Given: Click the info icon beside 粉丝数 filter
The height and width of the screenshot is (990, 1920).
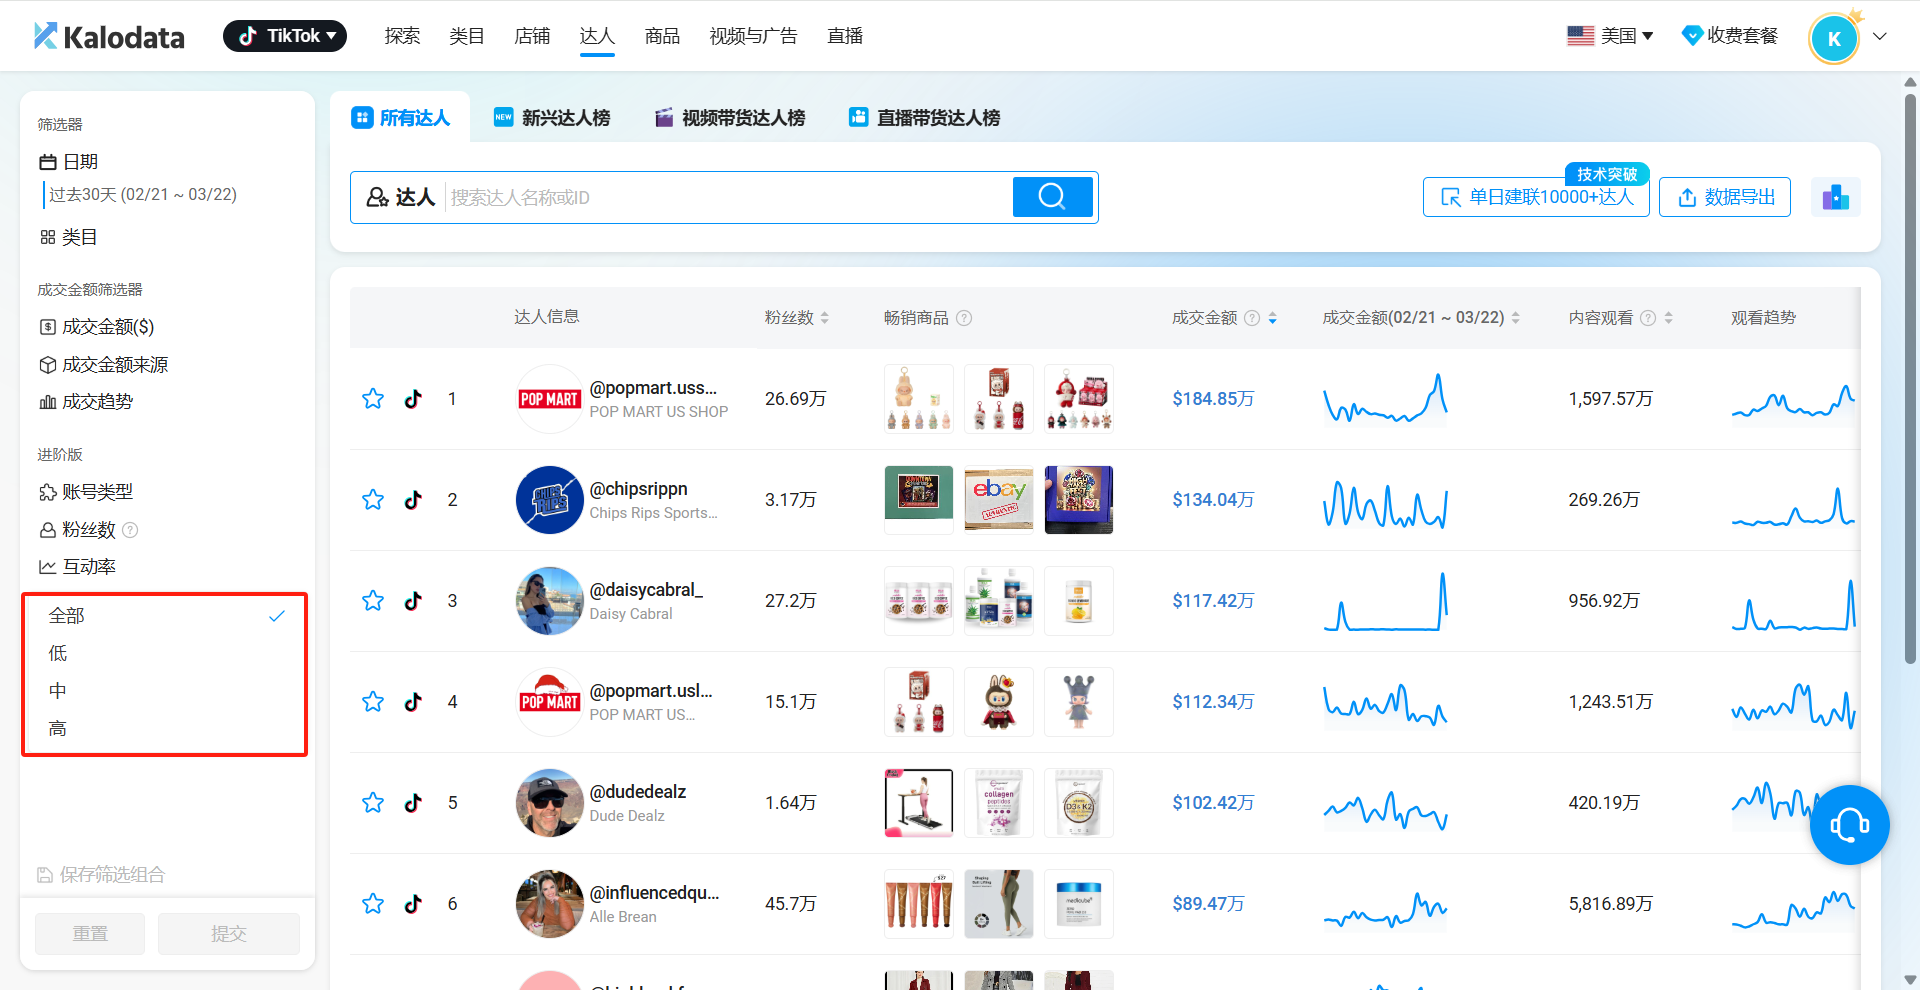Looking at the screenshot, I should [x=130, y=530].
